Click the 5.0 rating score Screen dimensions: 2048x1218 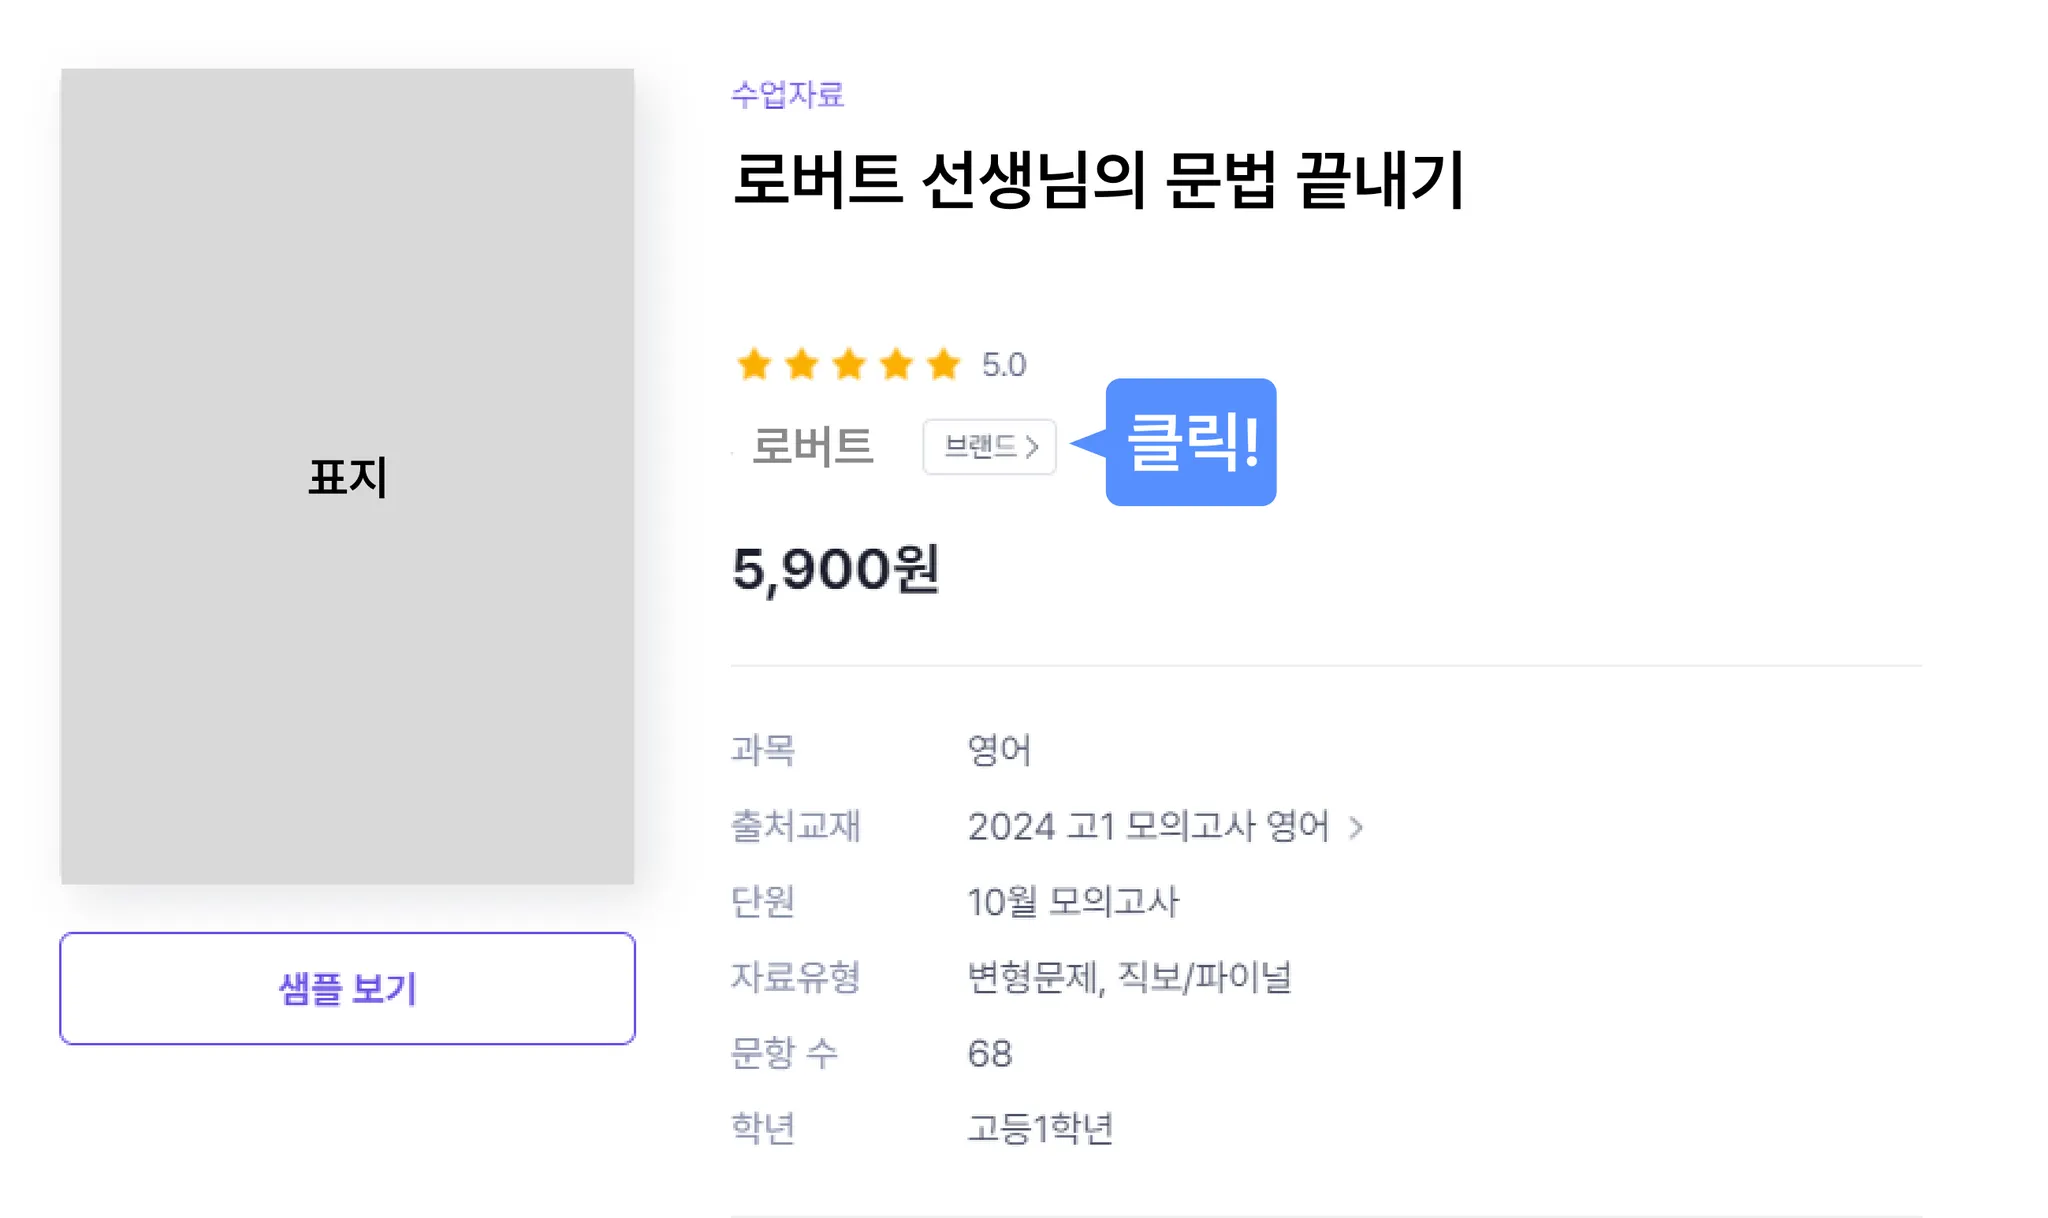pyautogui.click(x=1004, y=365)
